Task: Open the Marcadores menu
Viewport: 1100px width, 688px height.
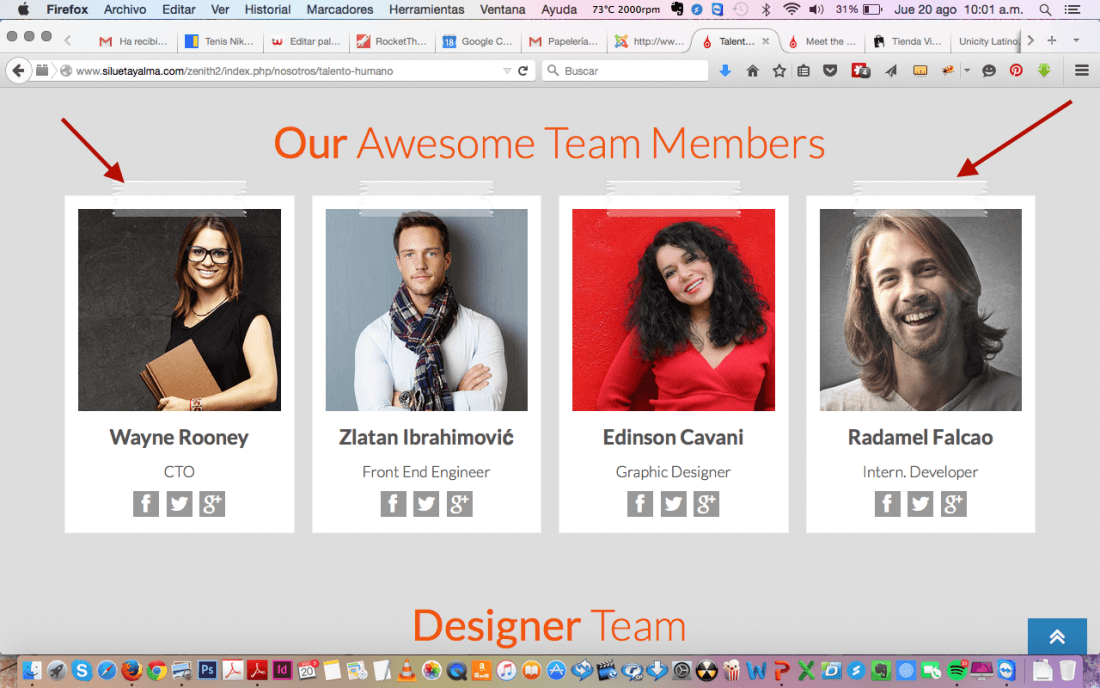Action: click(340, 9)
